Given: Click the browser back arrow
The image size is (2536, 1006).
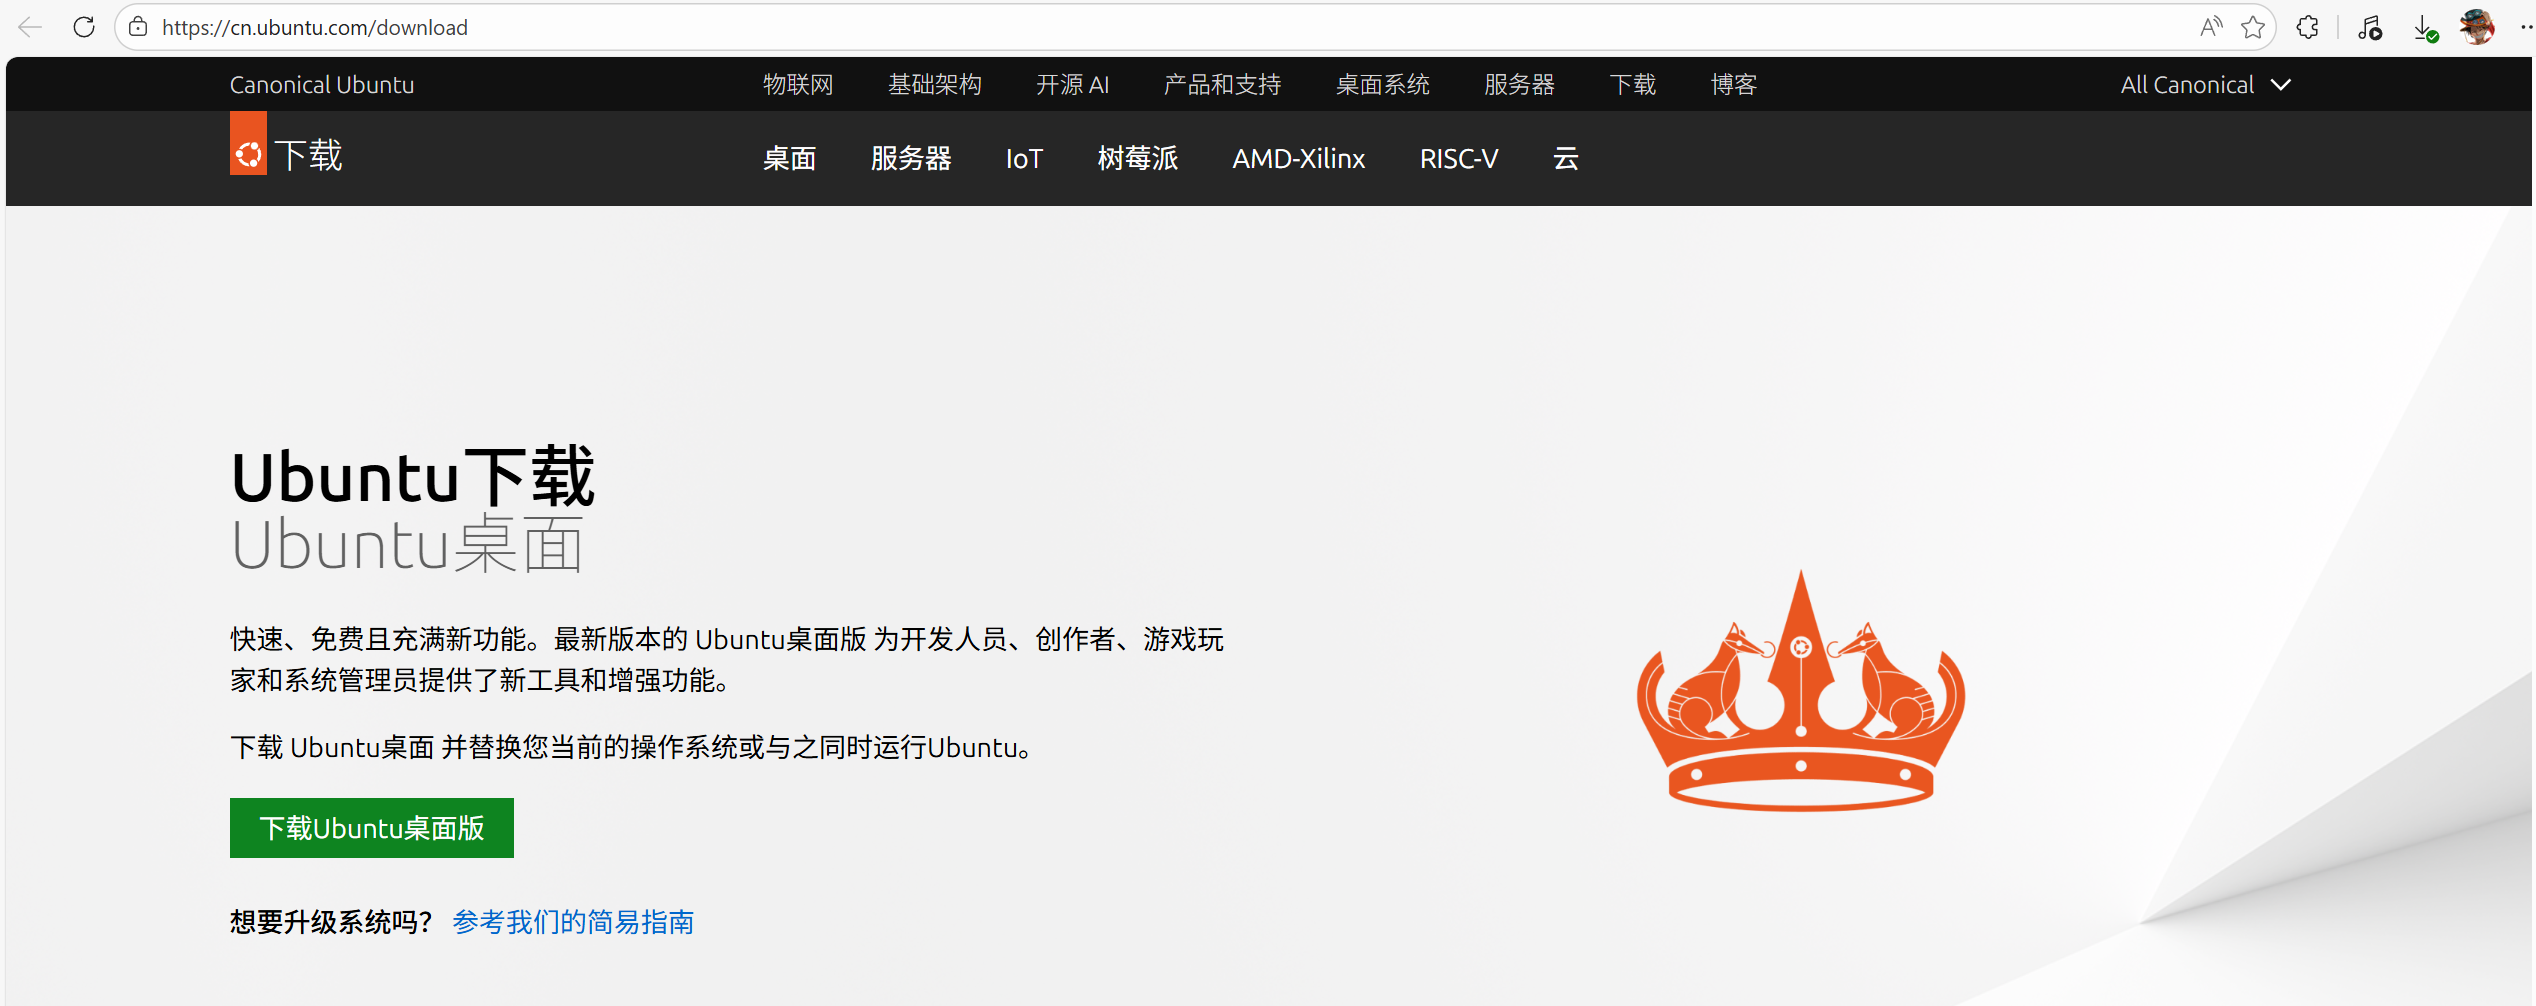Looking at the screenshot, I should click(x=30, y=27).
